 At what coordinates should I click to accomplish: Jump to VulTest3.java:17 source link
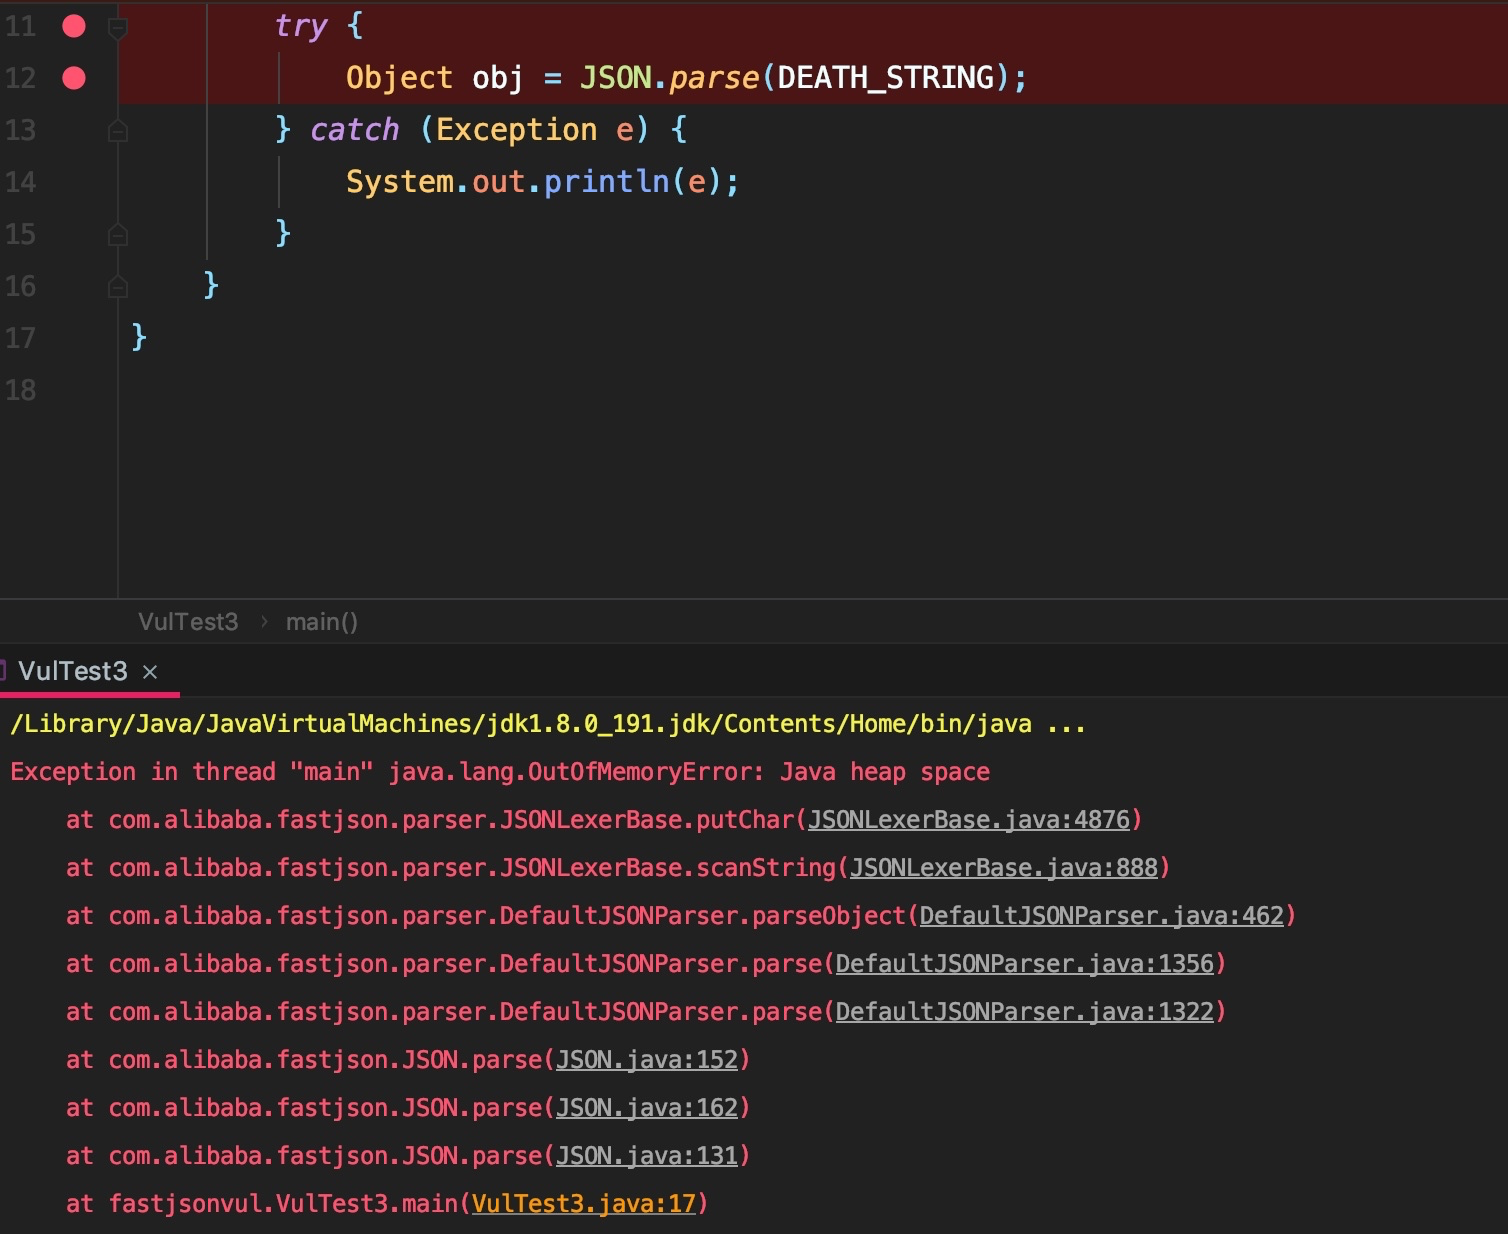tap(584, 1204)
